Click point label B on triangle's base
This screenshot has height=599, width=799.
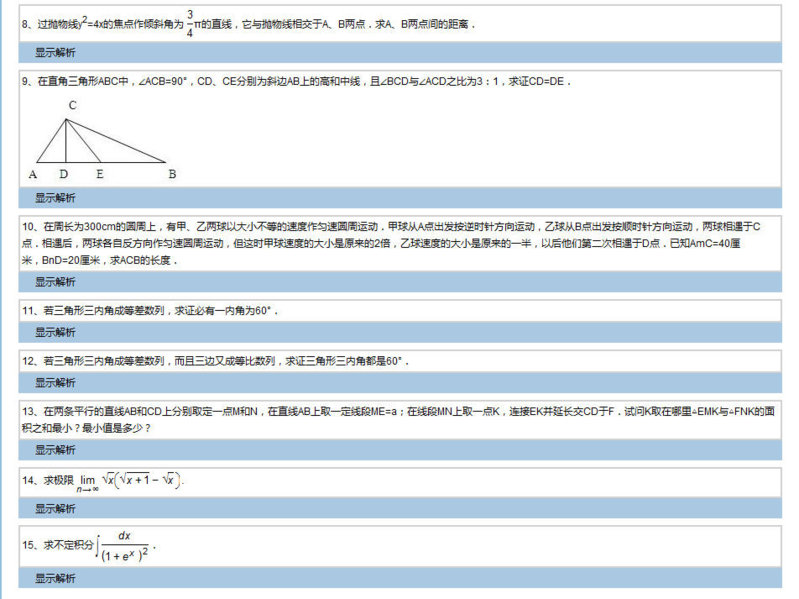pos(172,174)
